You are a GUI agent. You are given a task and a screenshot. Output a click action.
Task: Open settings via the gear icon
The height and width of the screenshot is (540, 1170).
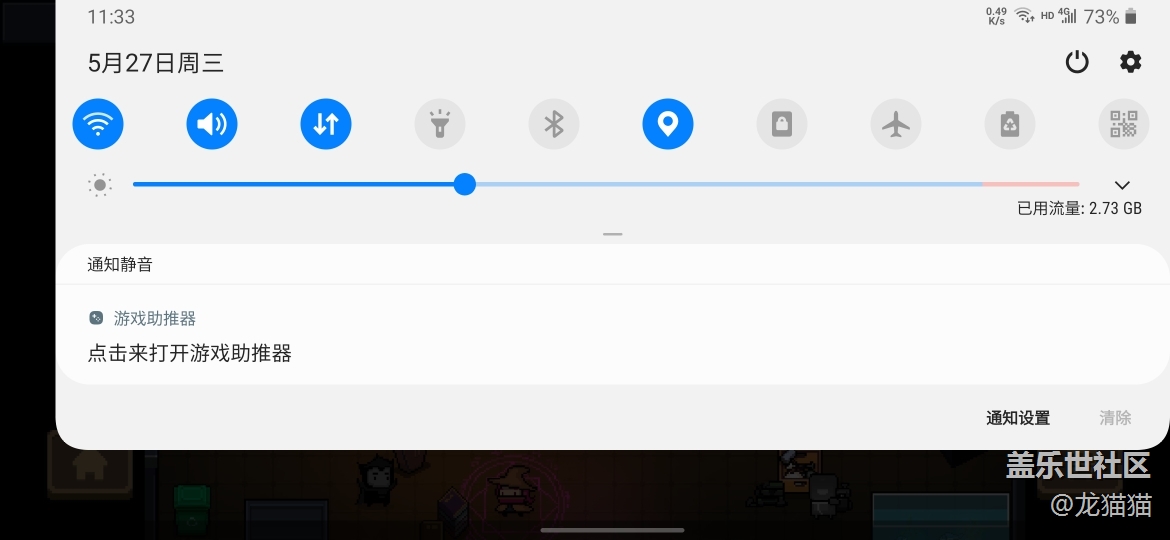(1130, 62)
